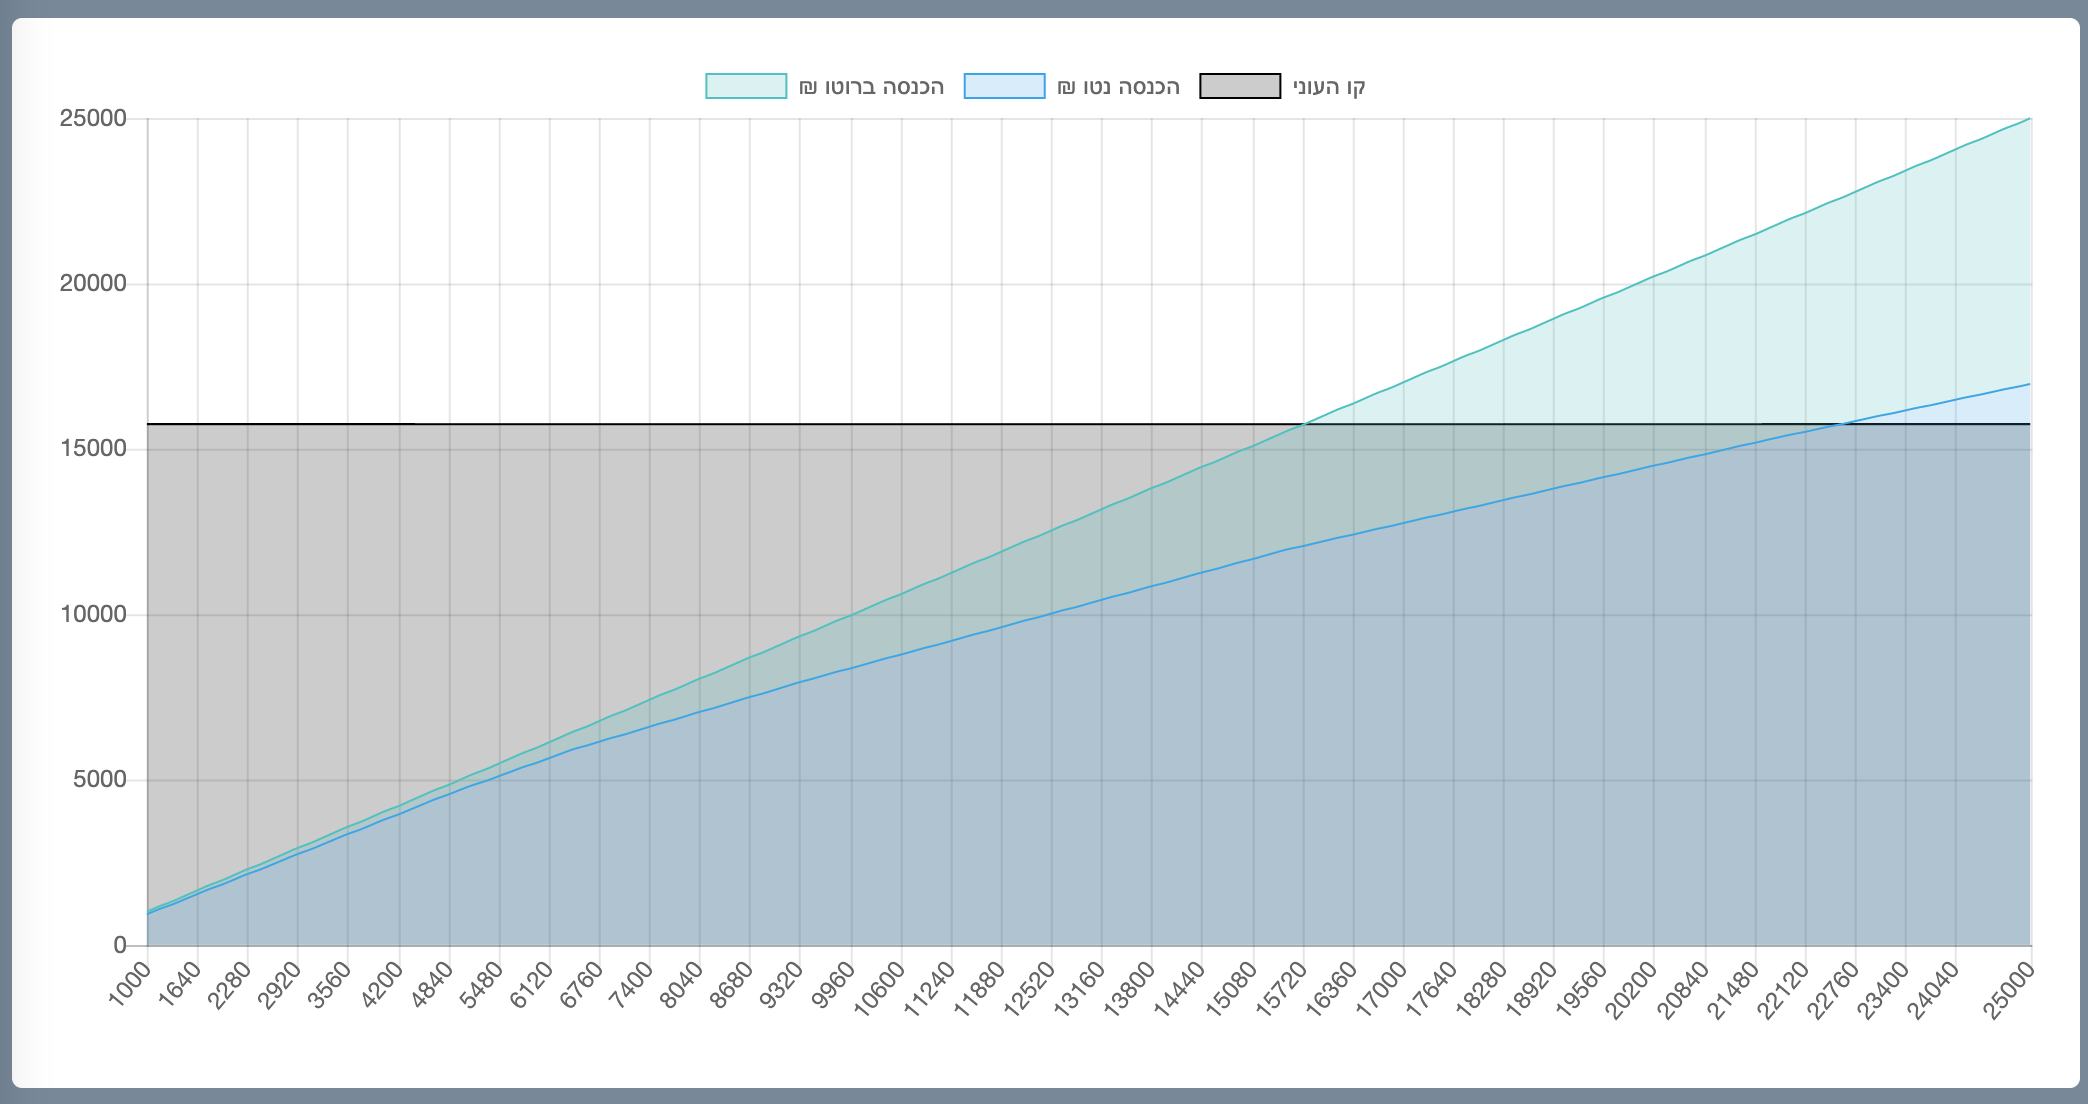Click the 5000 y-axis label
Viewport: 2088px width, 1104px height.
[100, 780]
